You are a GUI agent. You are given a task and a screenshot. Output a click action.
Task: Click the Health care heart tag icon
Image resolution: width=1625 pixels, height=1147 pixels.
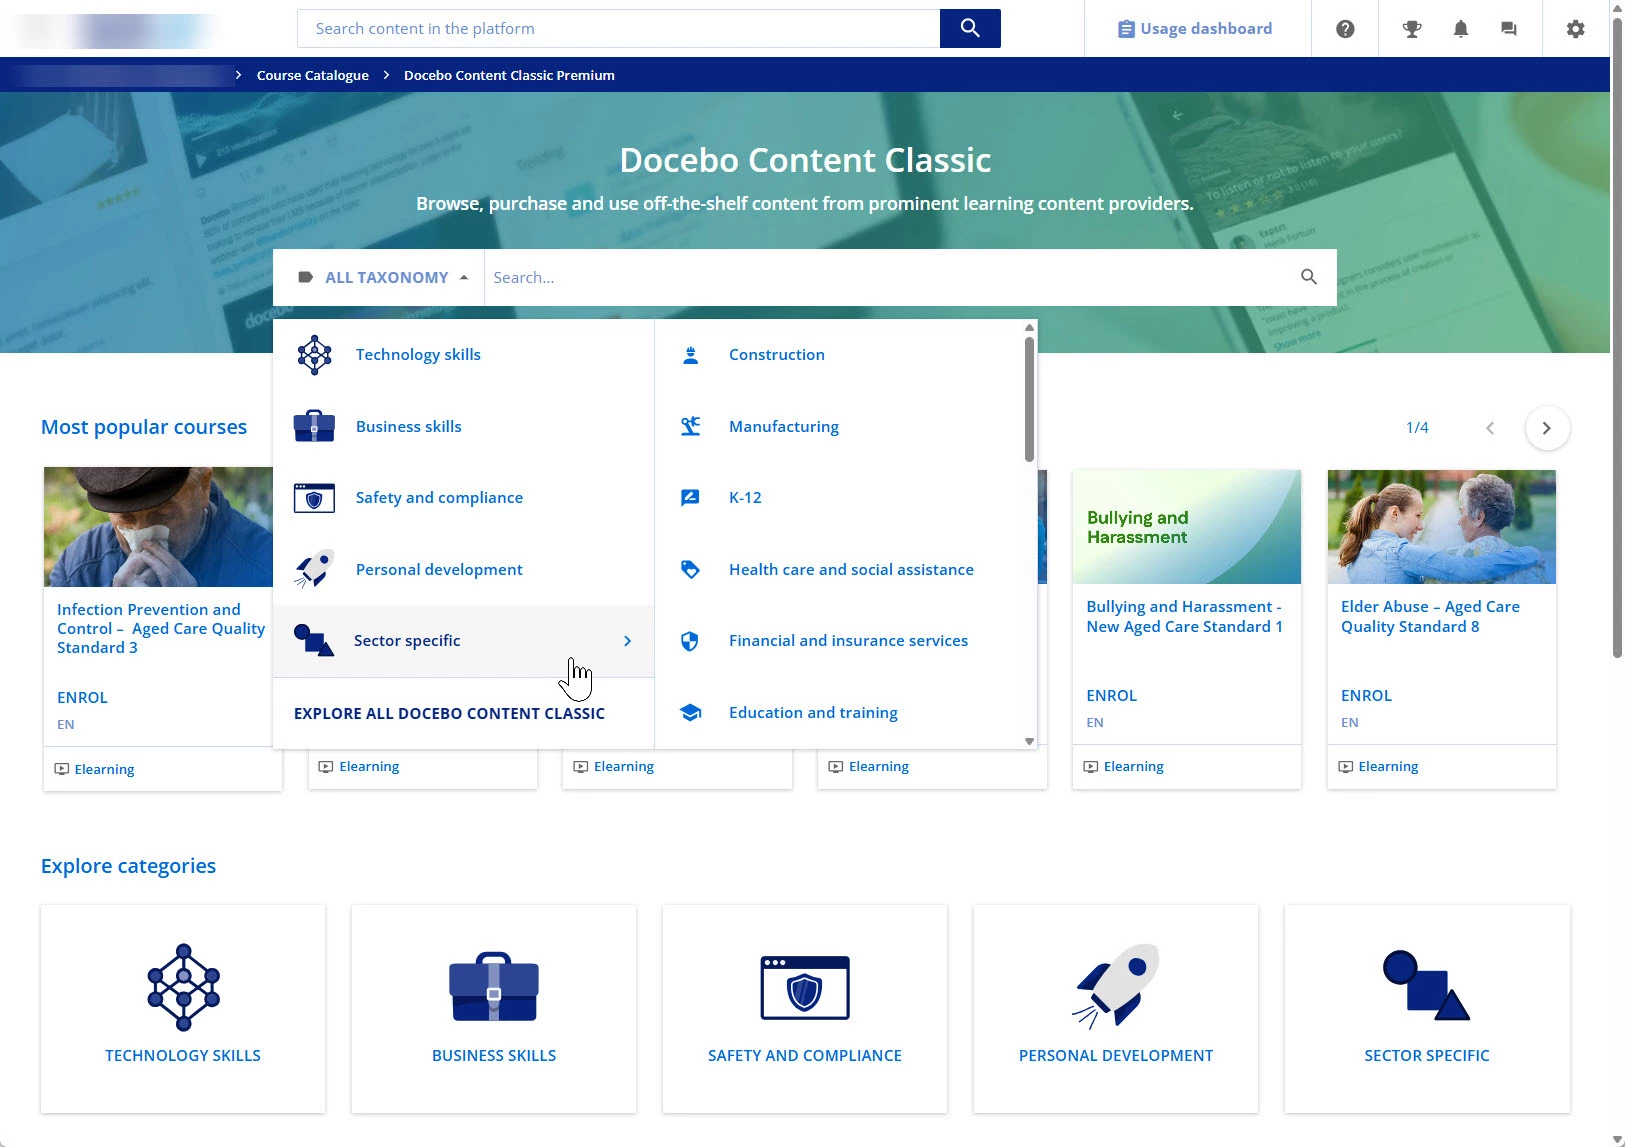(x=690, y=569)
